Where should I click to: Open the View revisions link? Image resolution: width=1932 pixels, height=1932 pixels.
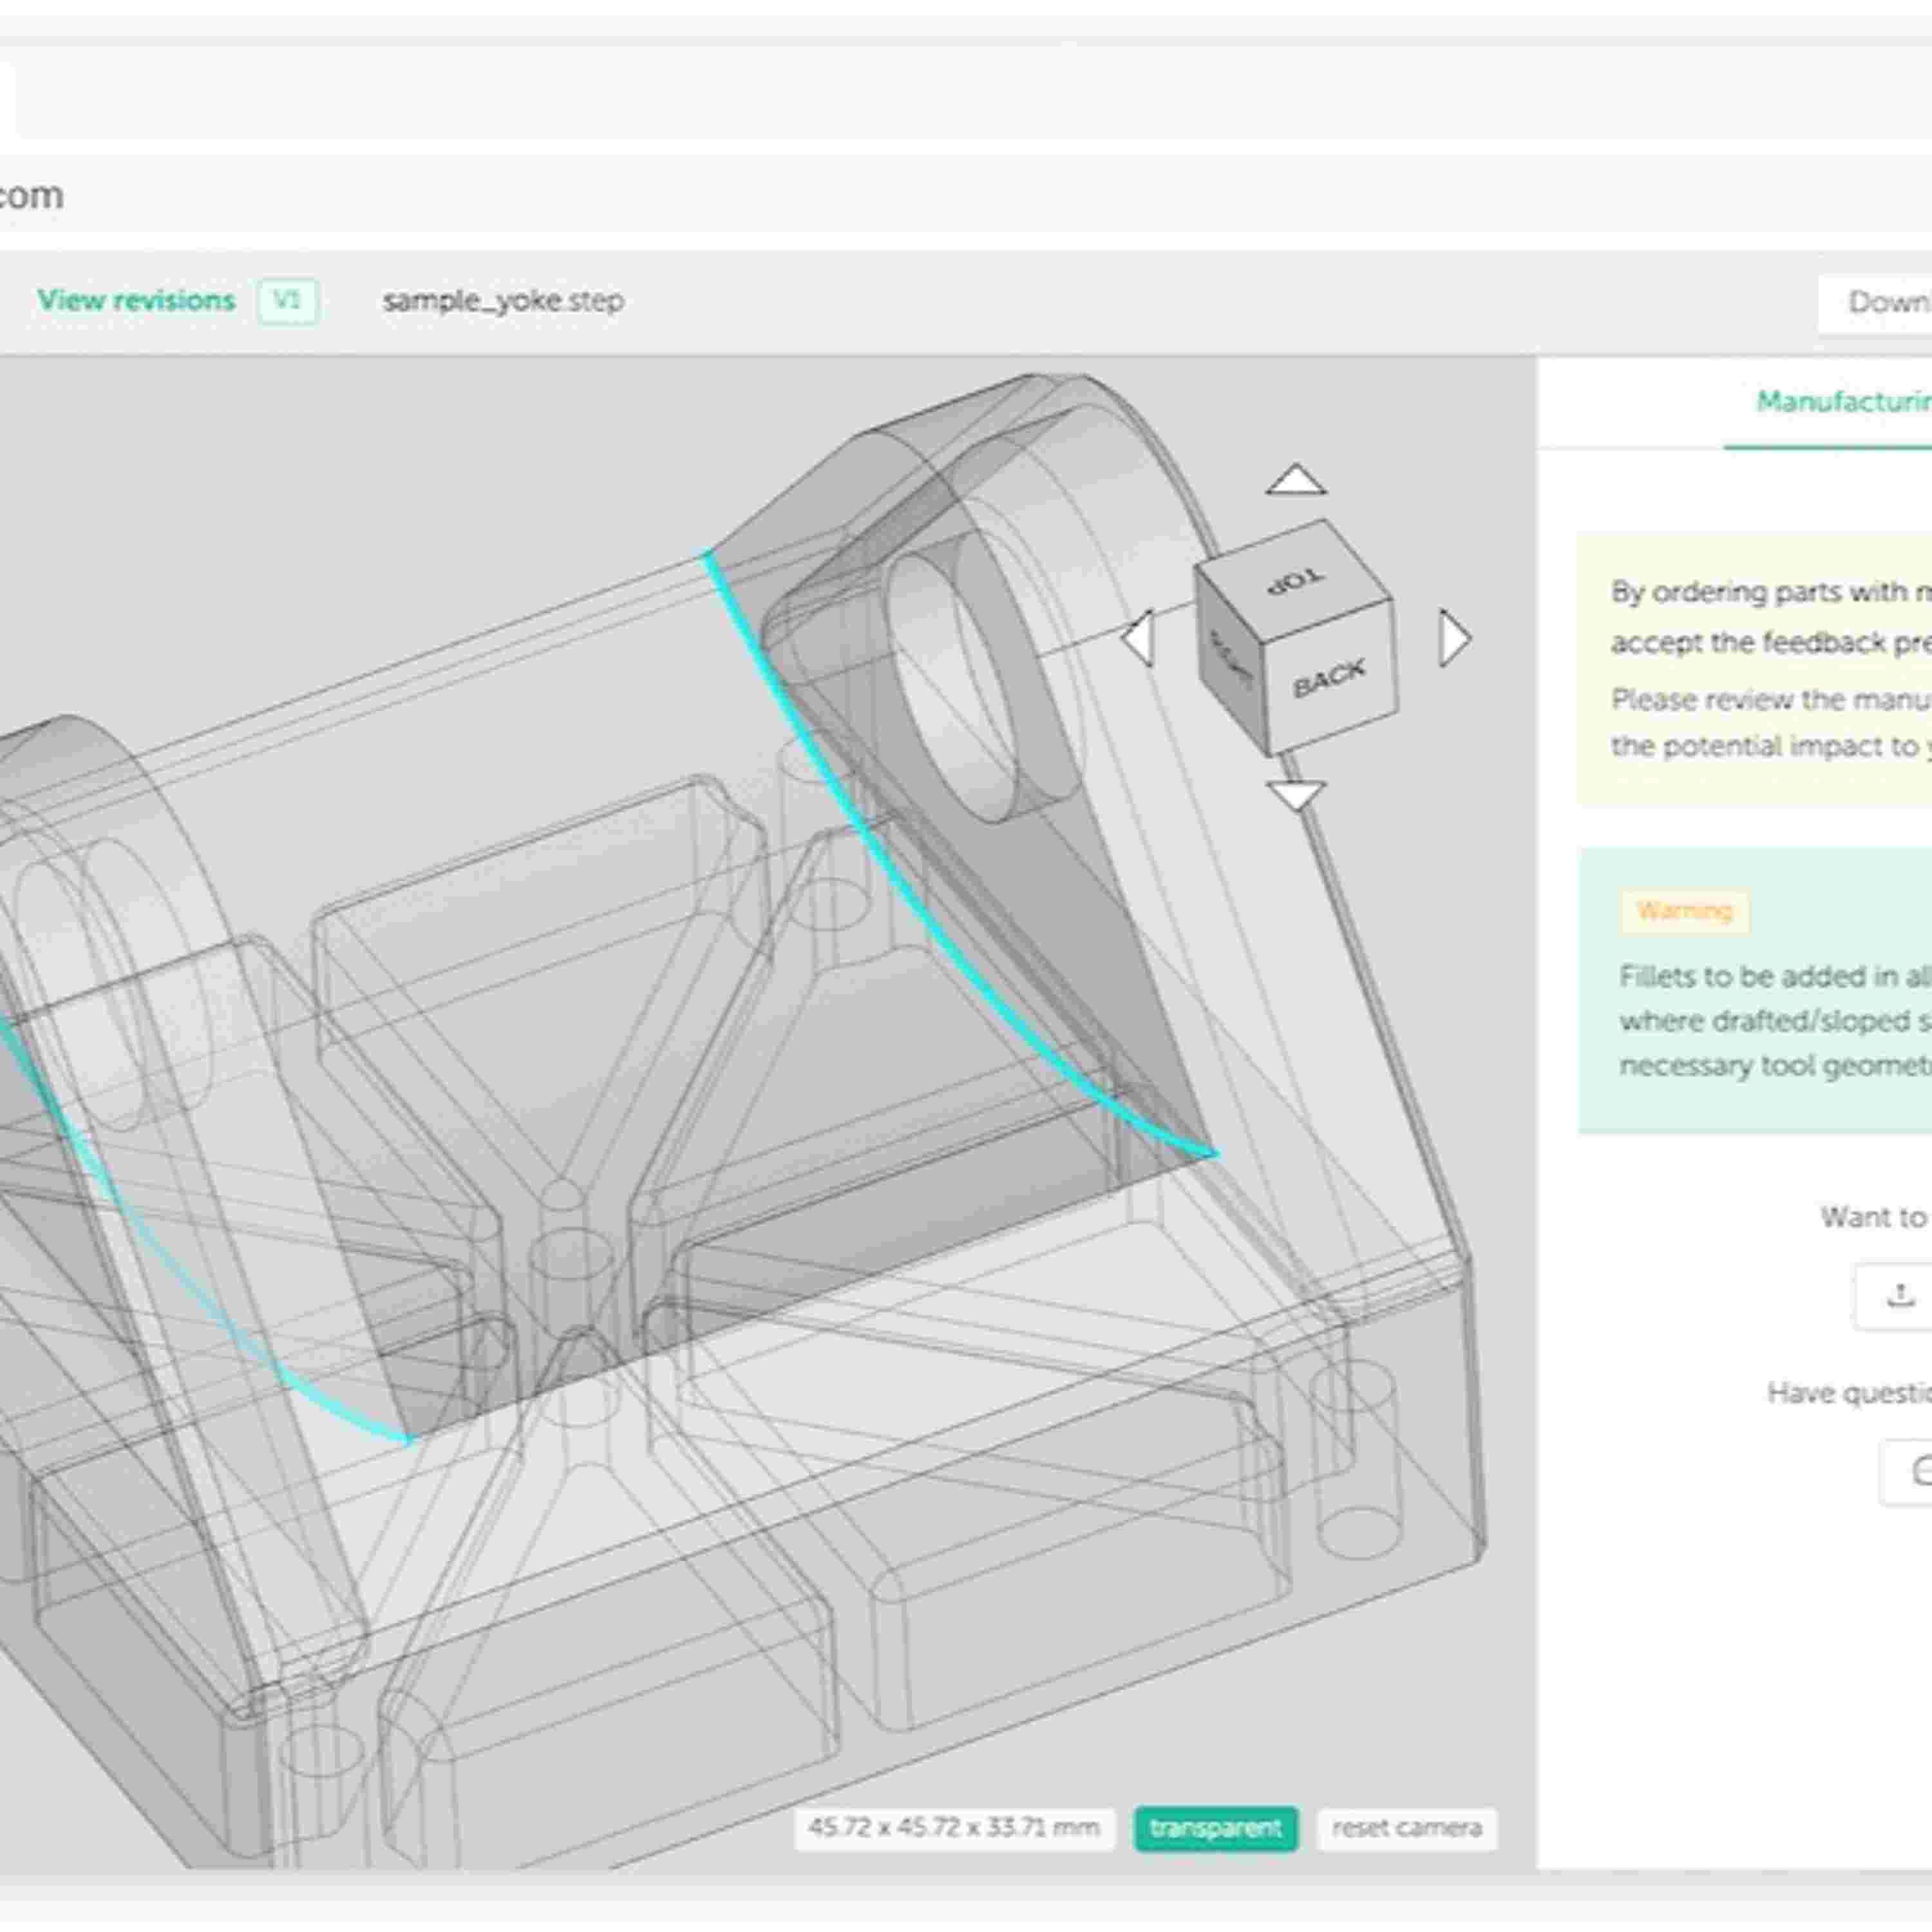click(x=136, y=301)
